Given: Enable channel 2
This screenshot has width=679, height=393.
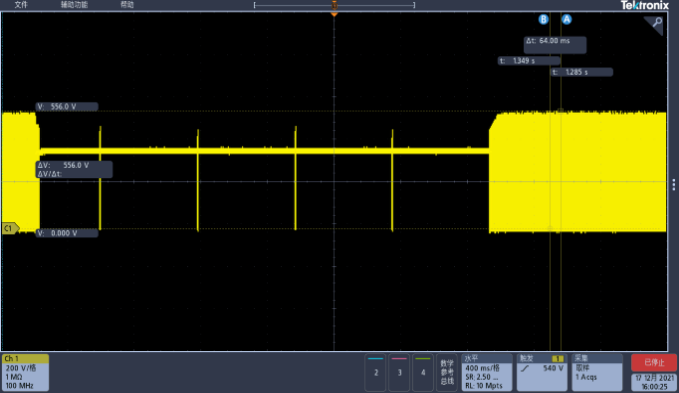Looking at the screenshot, I should [375, 372].
